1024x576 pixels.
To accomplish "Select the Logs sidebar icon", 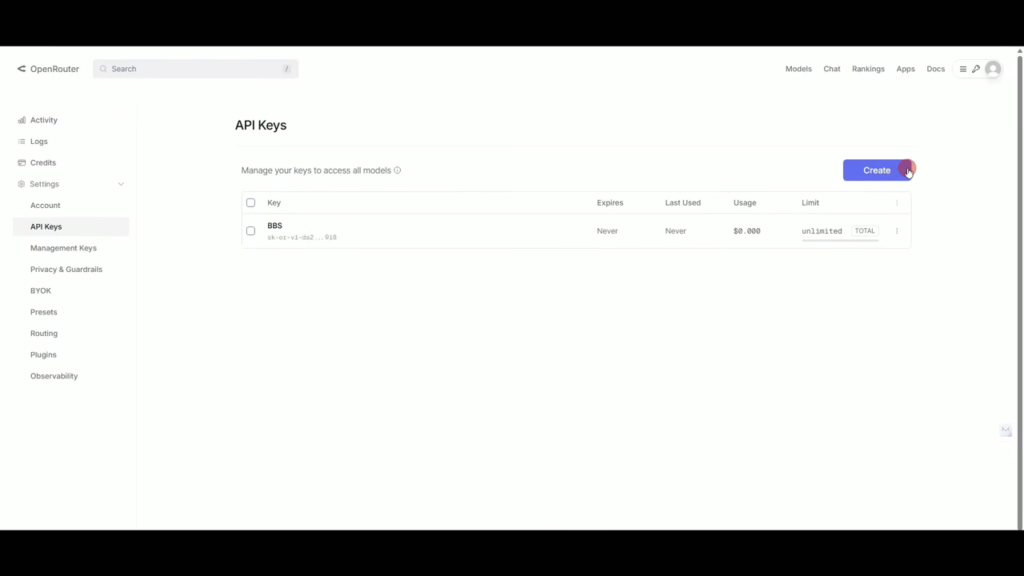I will [23, 141].
